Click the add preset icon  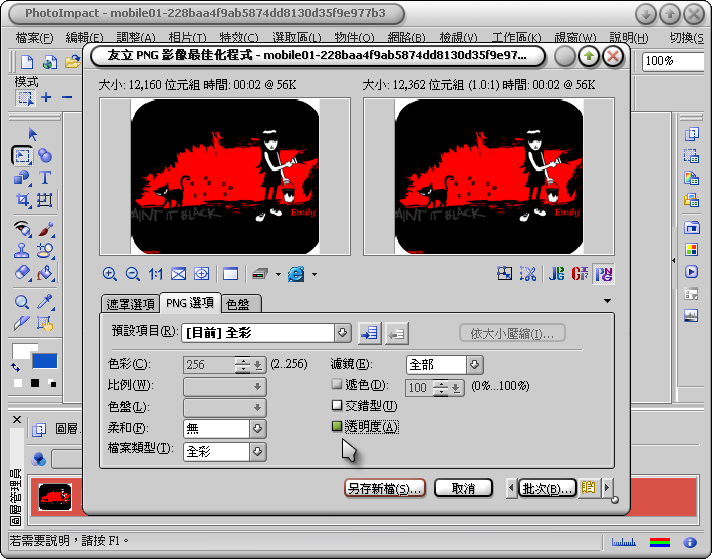click(x=370, y=333)
